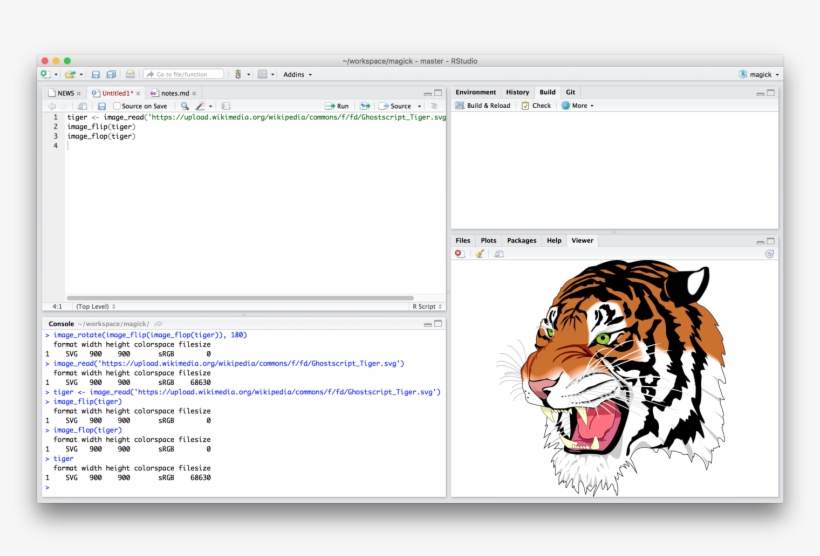Switch to the Files tab
Screen dimensions: 820x556
[x=463, y=241]
